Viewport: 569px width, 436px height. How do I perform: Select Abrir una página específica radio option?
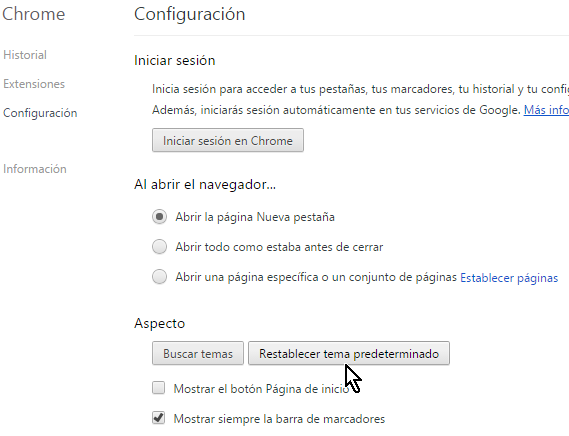[159, 277]
